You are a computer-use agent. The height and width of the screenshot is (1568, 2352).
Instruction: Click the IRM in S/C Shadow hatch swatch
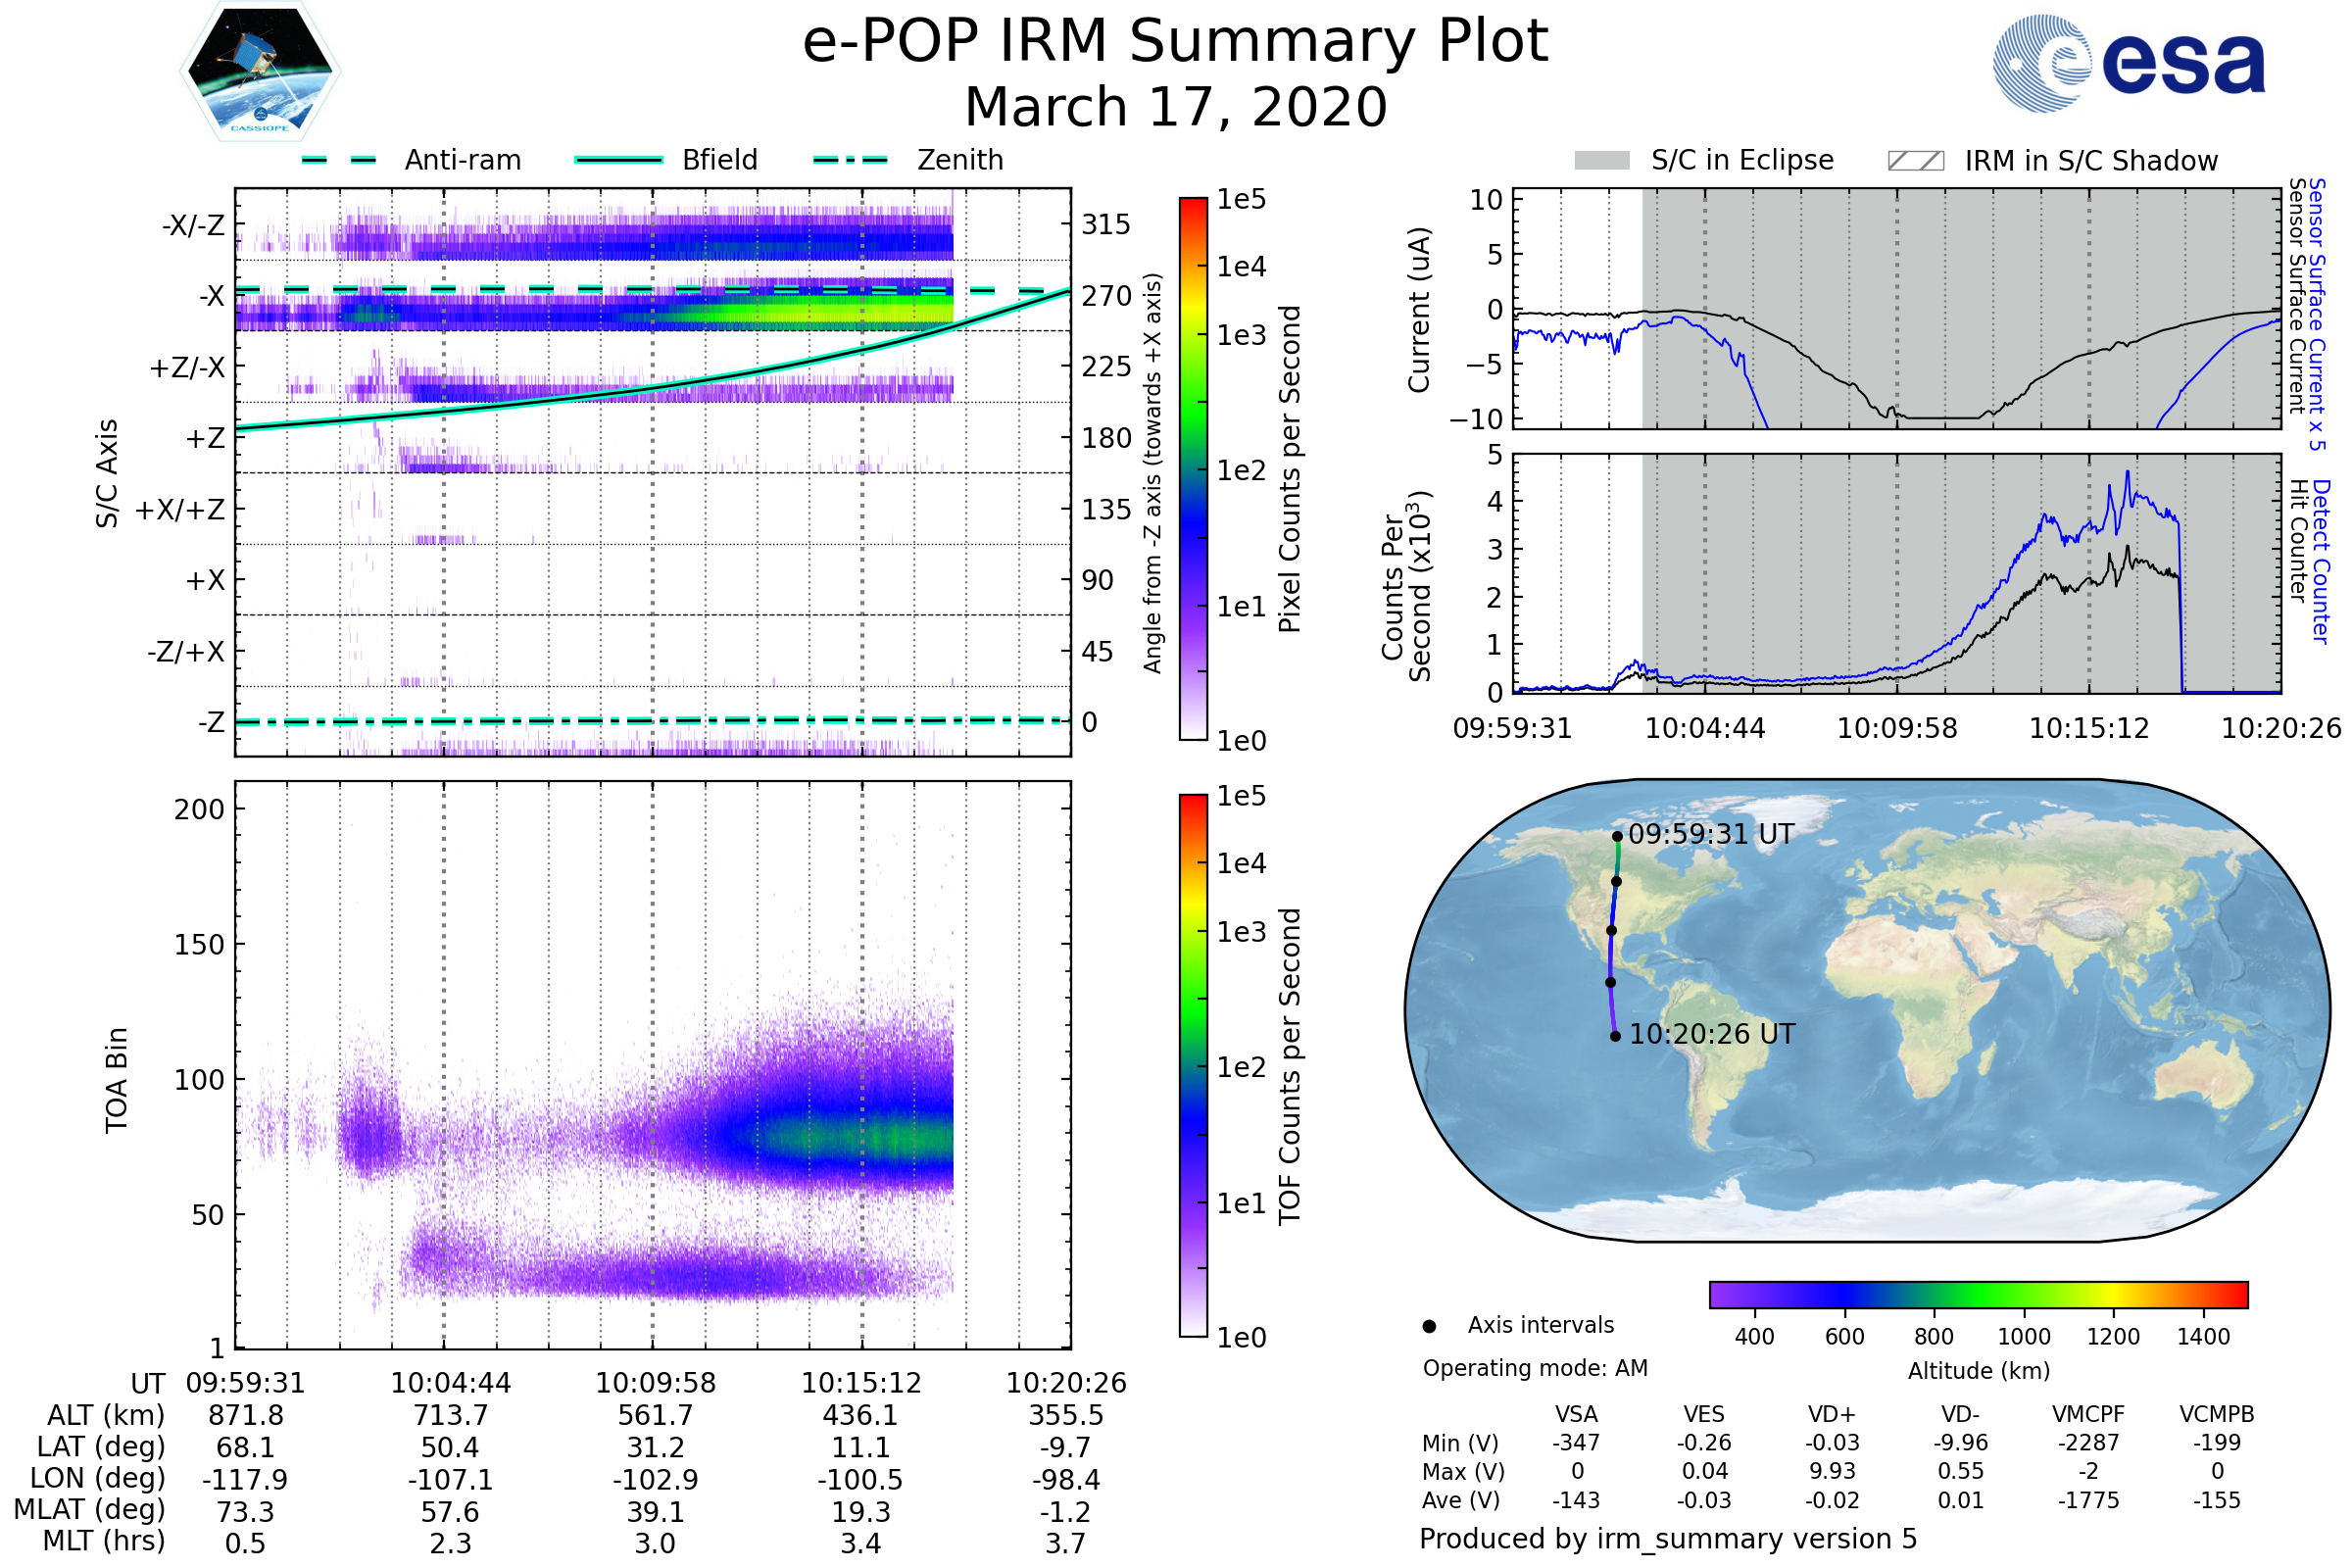(1915, 161)
